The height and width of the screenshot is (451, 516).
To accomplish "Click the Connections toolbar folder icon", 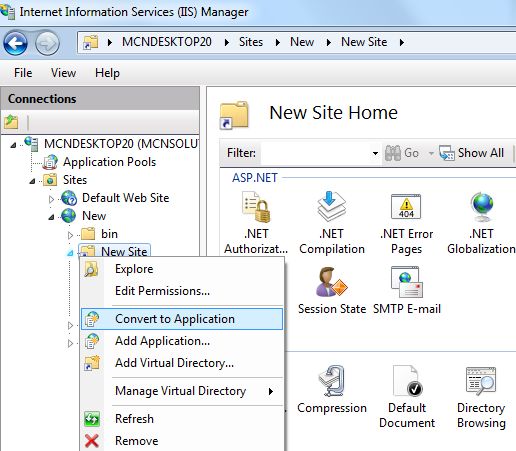I will coord(11,122).
